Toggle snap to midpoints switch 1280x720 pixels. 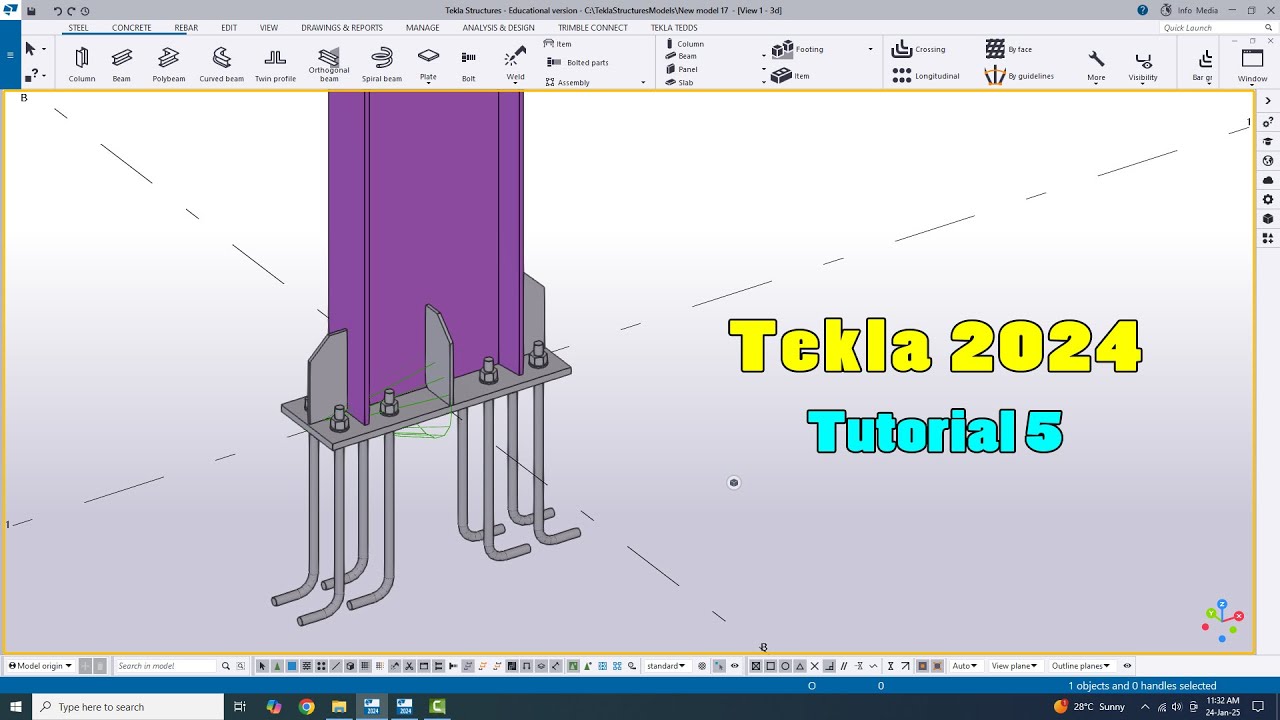(800, 666)
